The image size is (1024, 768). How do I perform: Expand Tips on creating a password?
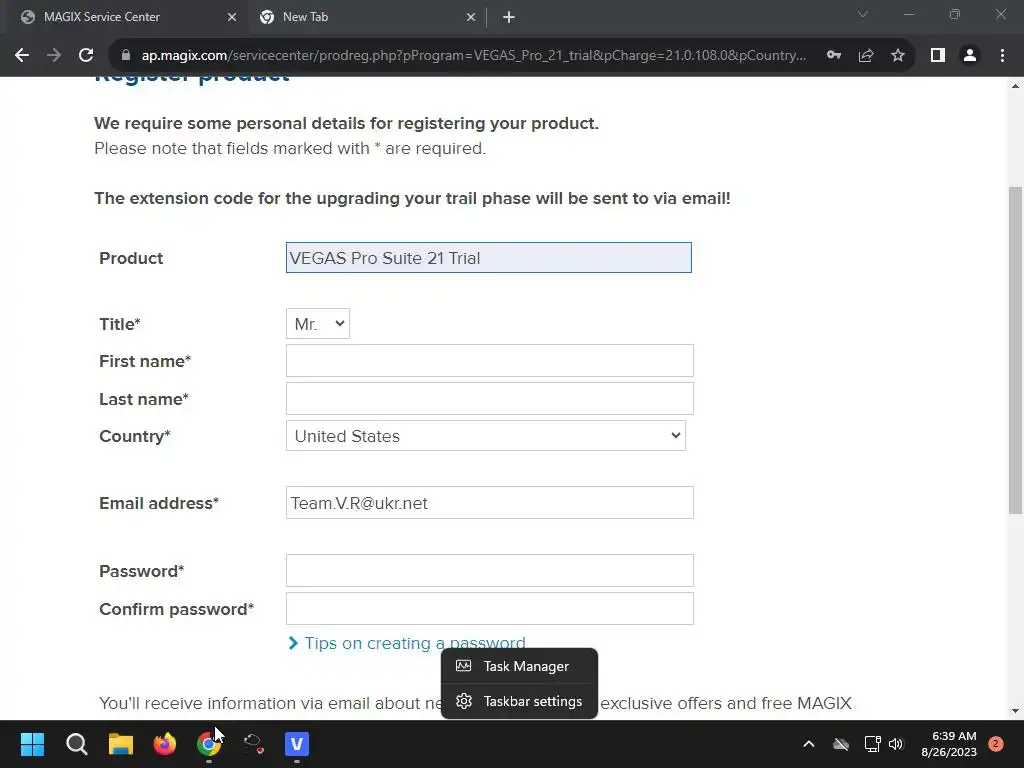coord(407,643)
